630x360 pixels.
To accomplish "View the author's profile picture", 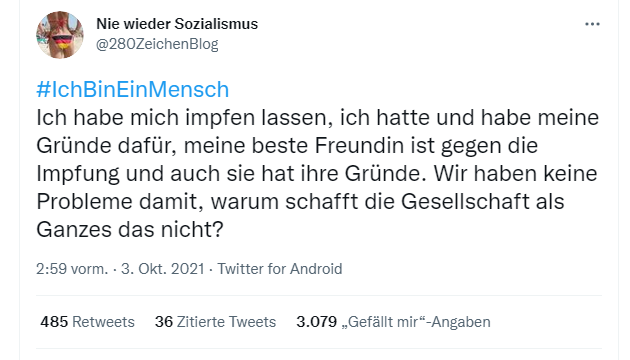I will pos(60,35).
